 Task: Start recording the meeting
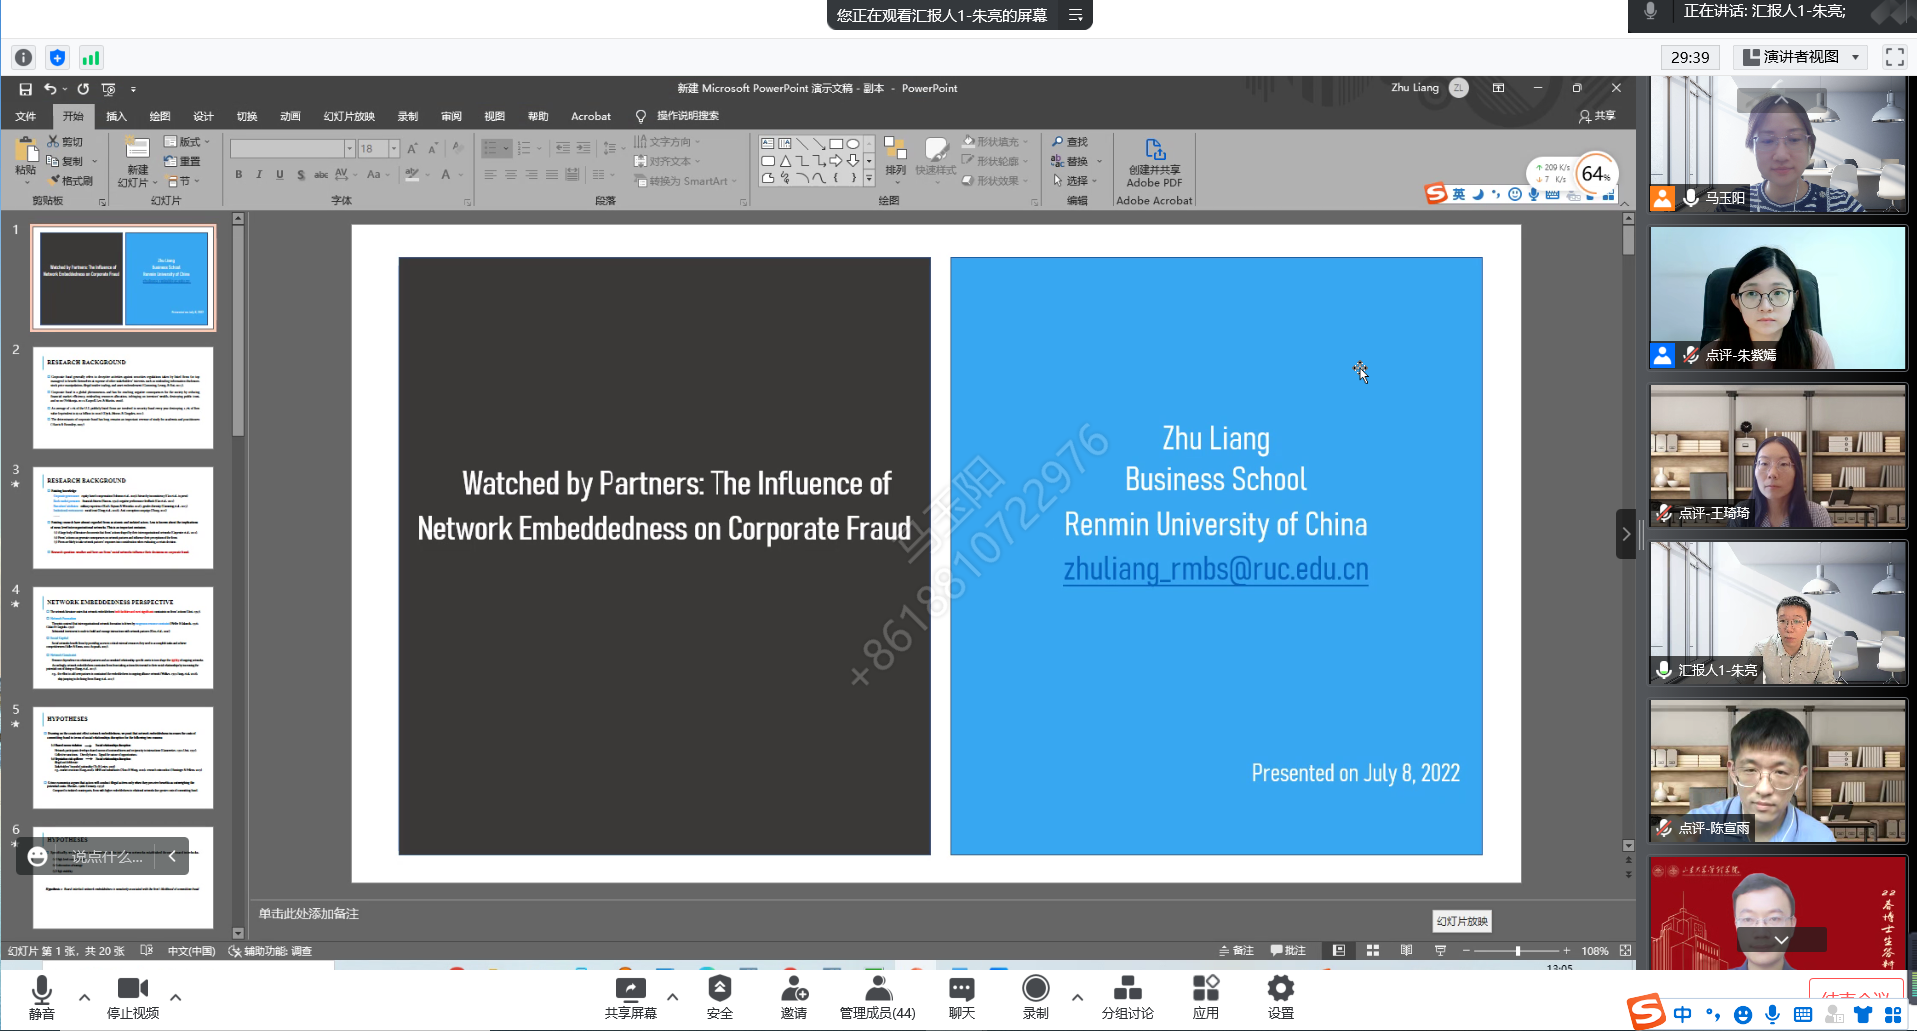[1035, 996]
